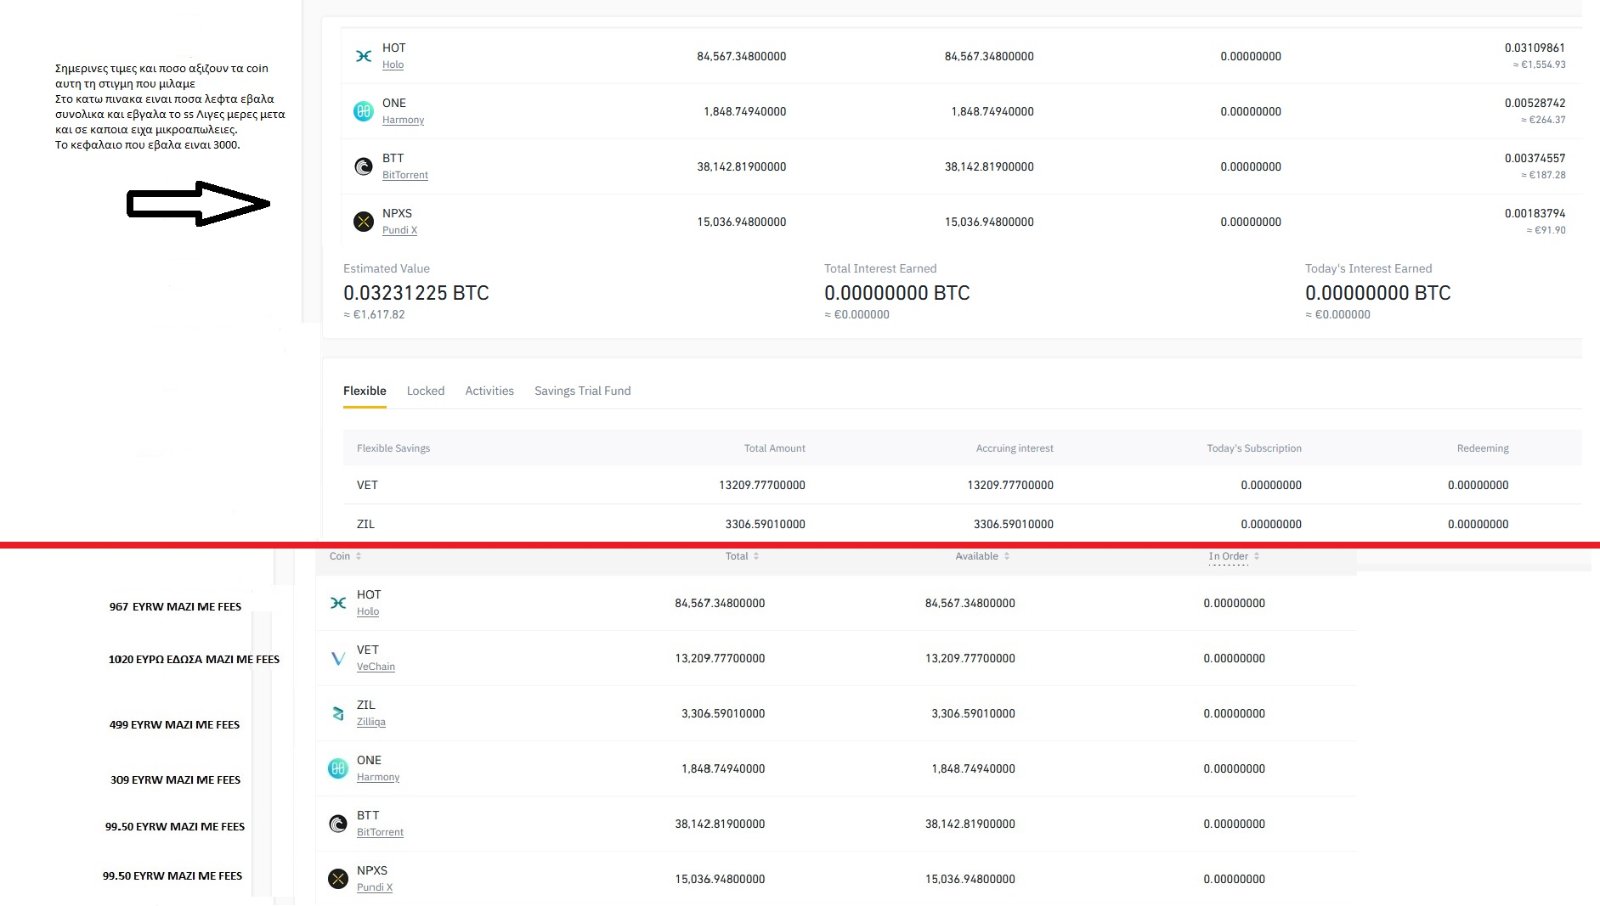Open the BitTorrent link in top table

[x=405, y=175]
